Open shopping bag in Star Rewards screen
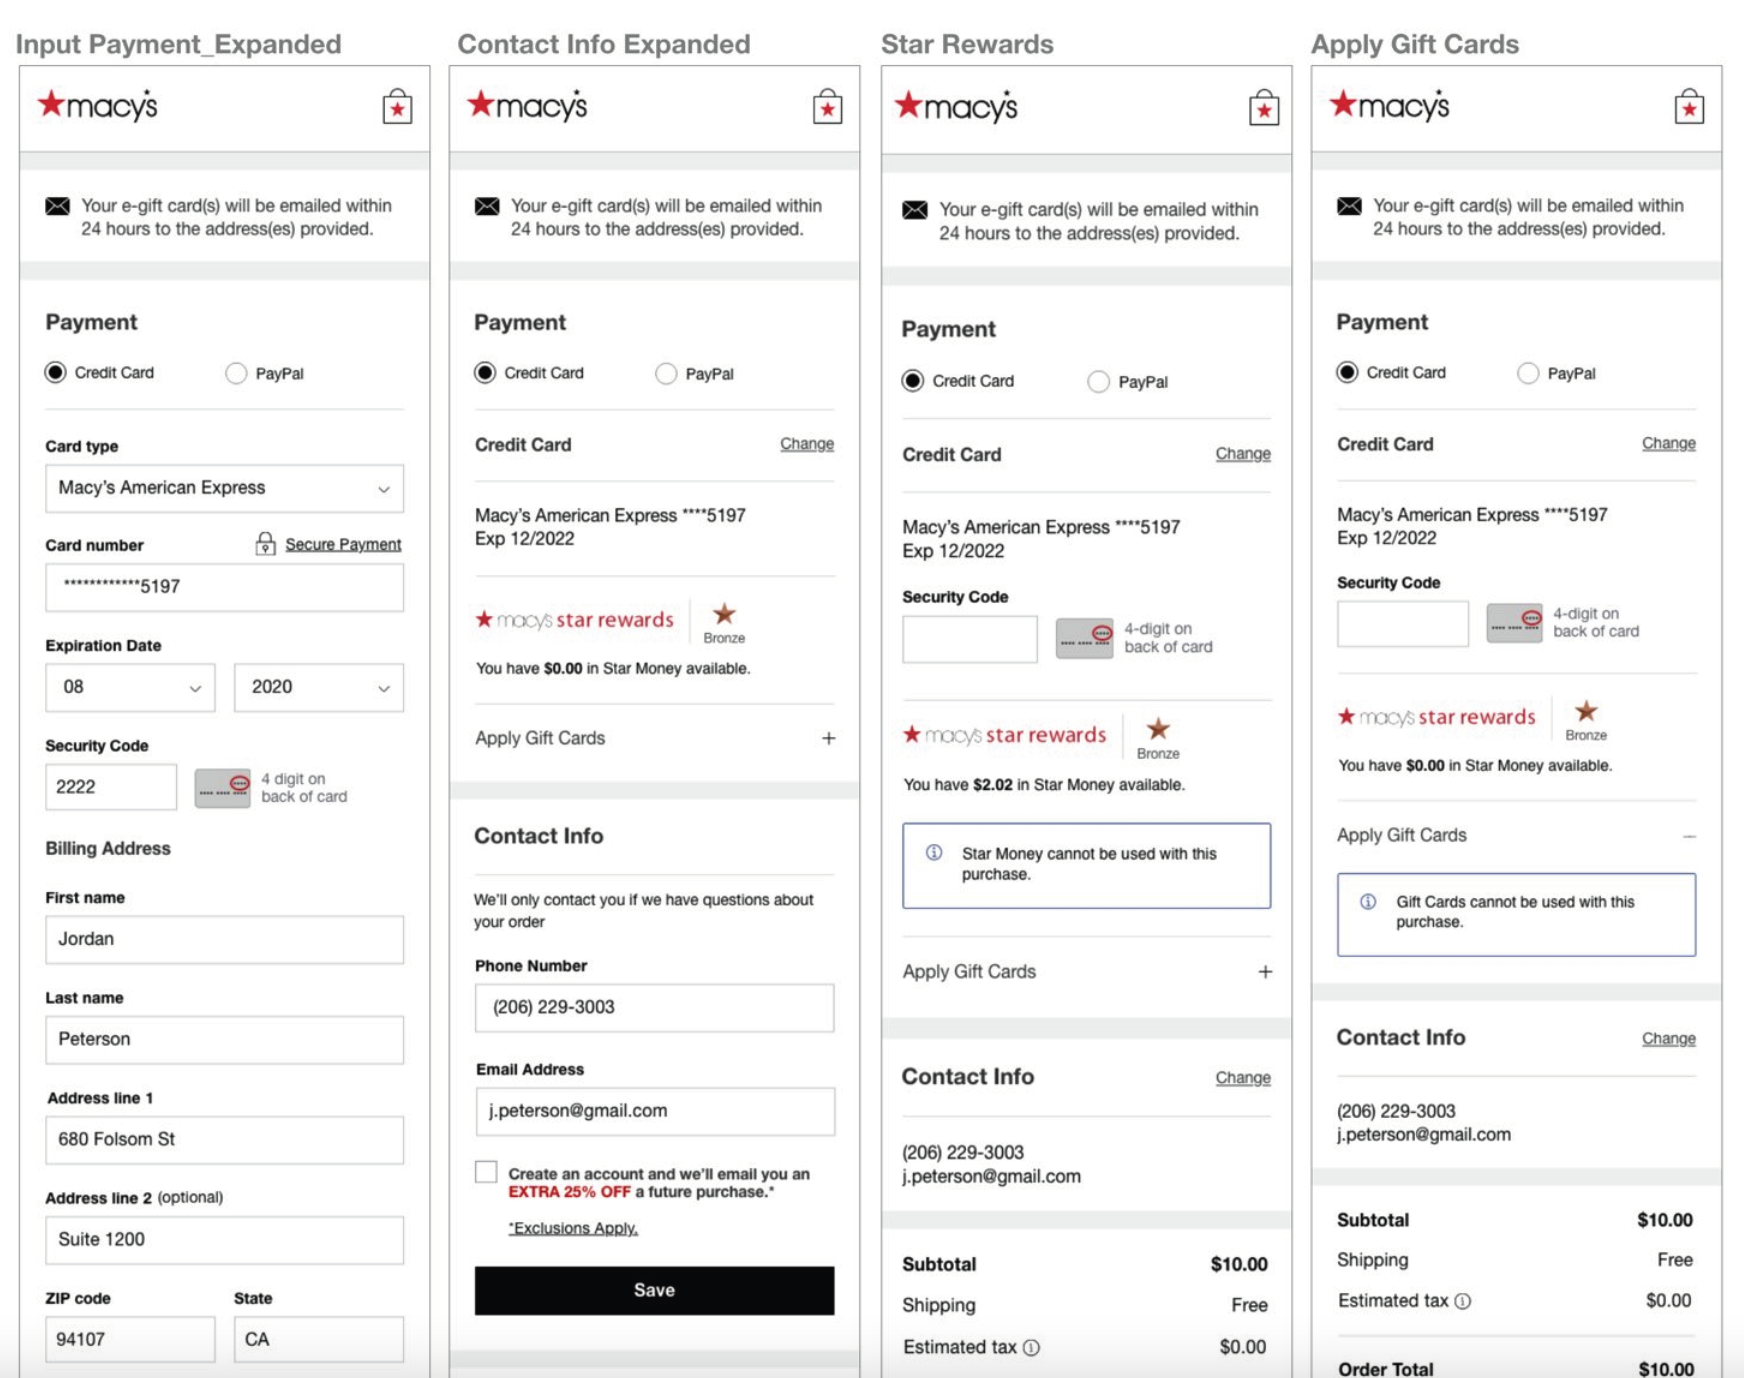The width and height of the screenshot is (1744, 1378). point(1264,108)
